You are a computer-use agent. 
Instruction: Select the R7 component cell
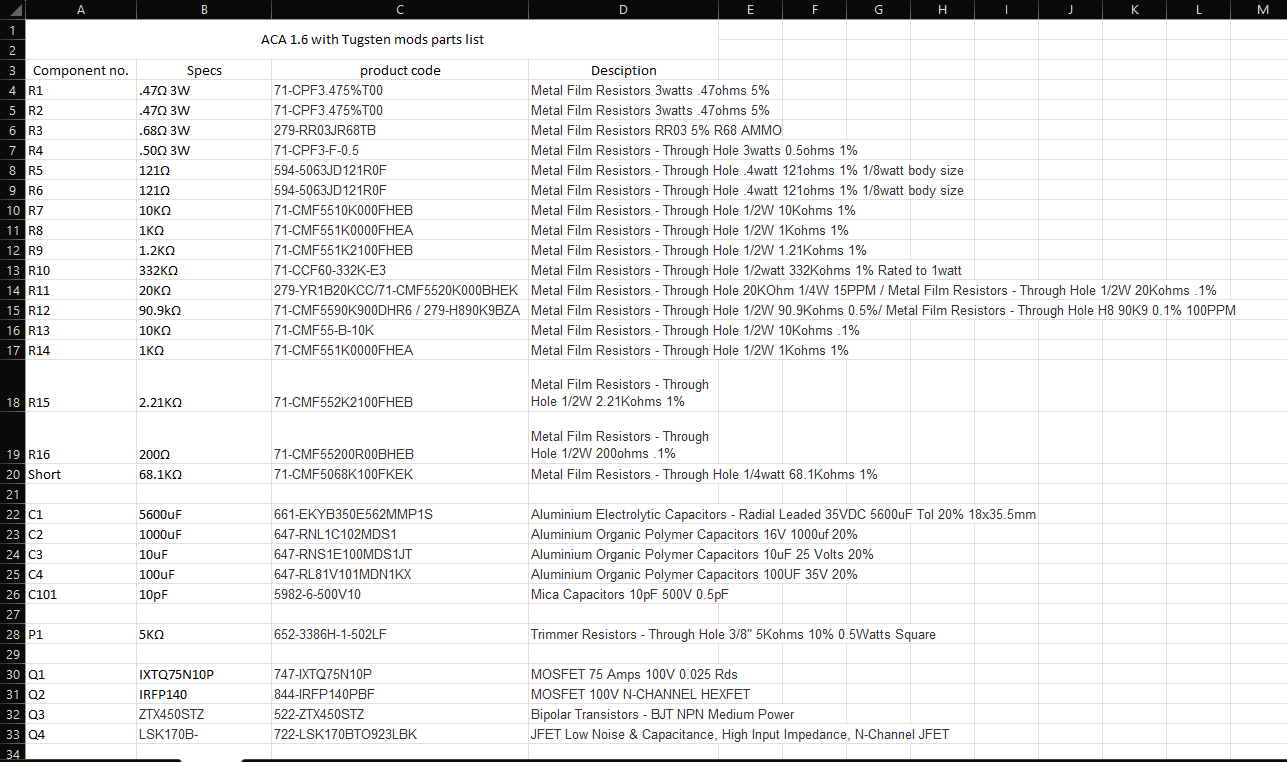pos(80,210)
